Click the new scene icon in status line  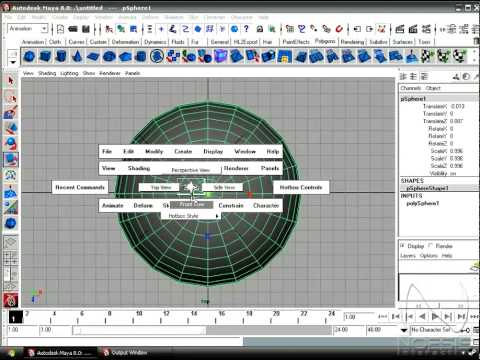point(60,29)
